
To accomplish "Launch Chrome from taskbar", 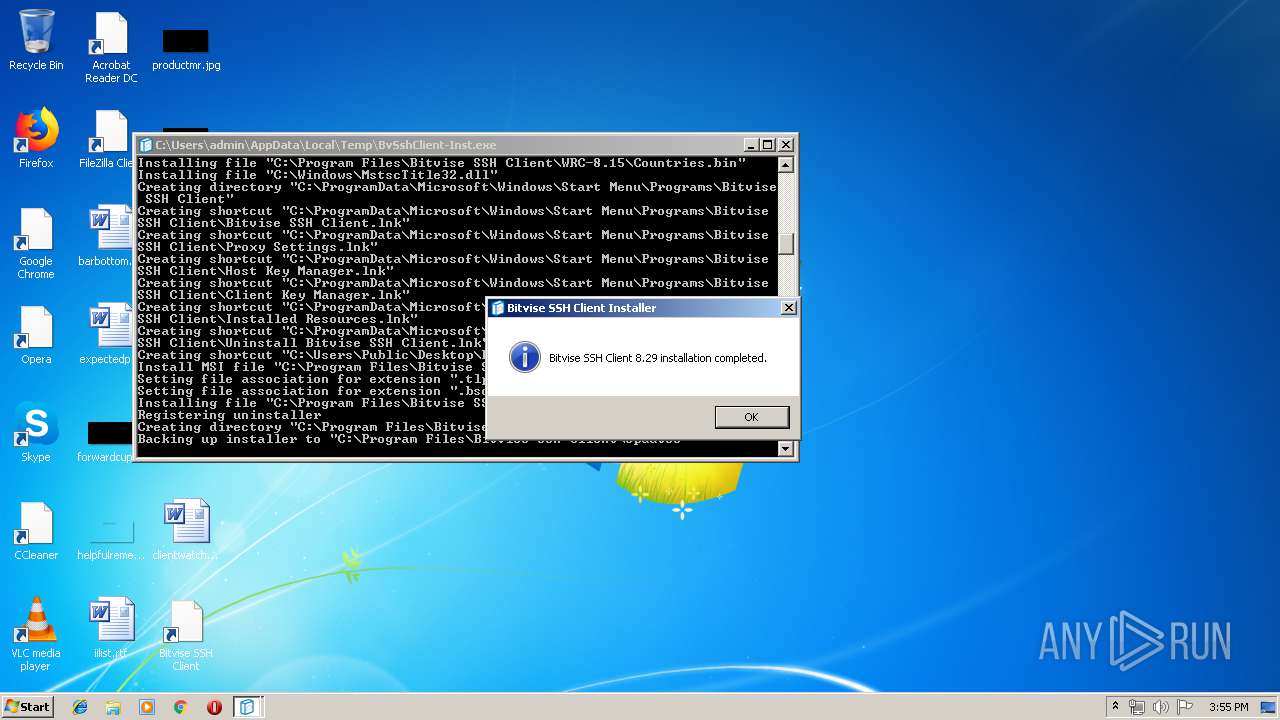I will [180, 707].
